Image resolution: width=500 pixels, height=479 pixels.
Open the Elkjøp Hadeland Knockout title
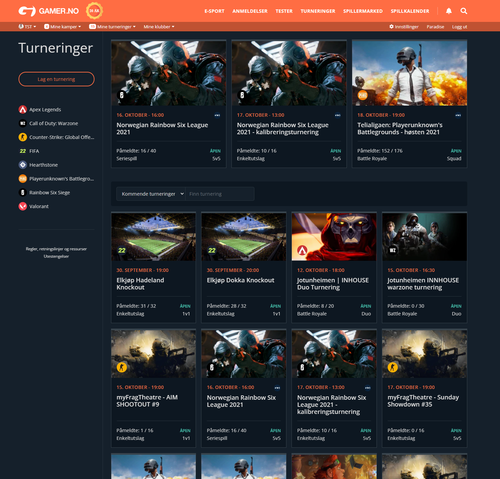click(x=140, y=284)
